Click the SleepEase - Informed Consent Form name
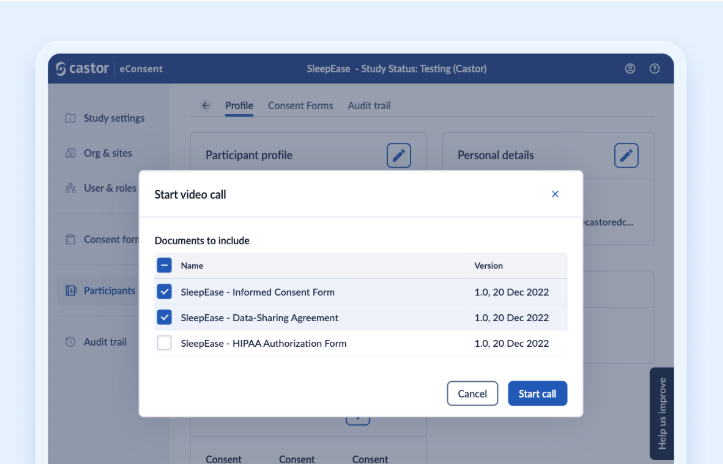Image resolution: width=723 pixels, height=466 pixels. 257,292
